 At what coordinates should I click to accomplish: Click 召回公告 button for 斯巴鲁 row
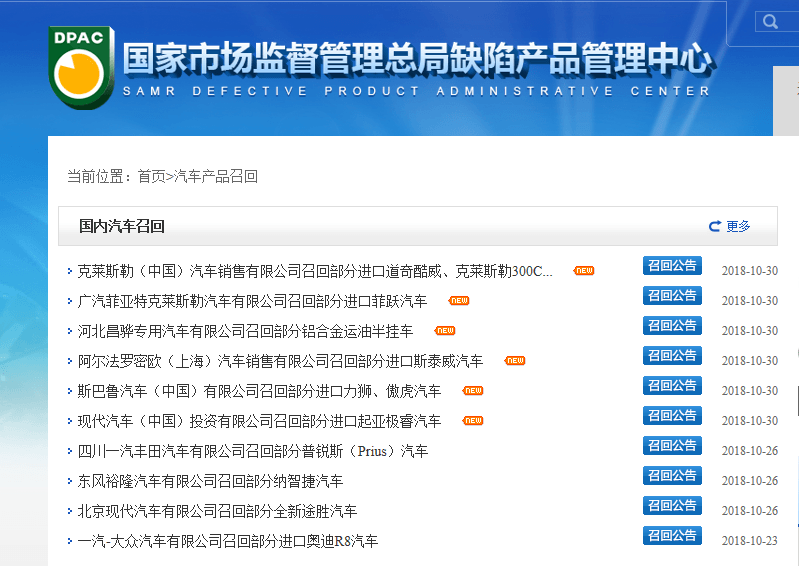pos(672,386)
